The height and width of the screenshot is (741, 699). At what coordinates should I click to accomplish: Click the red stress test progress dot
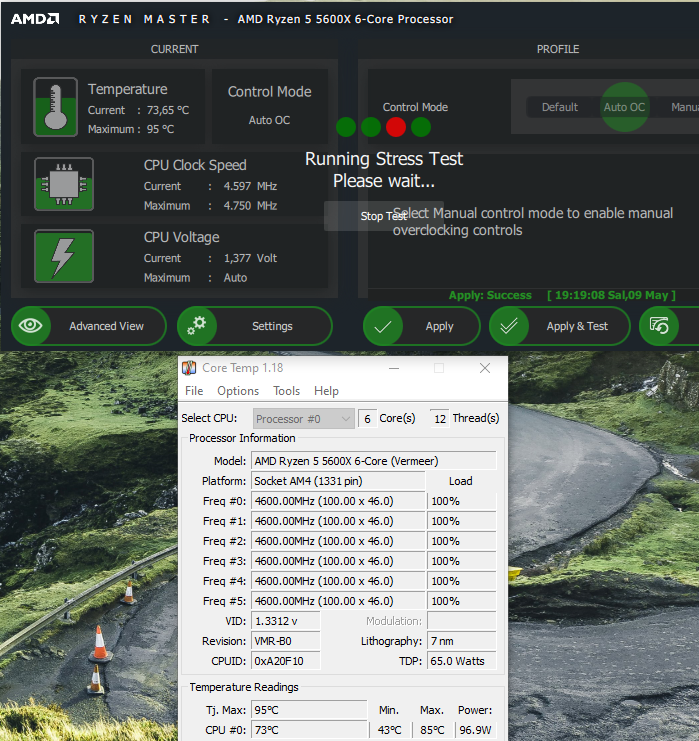[396, 127]
